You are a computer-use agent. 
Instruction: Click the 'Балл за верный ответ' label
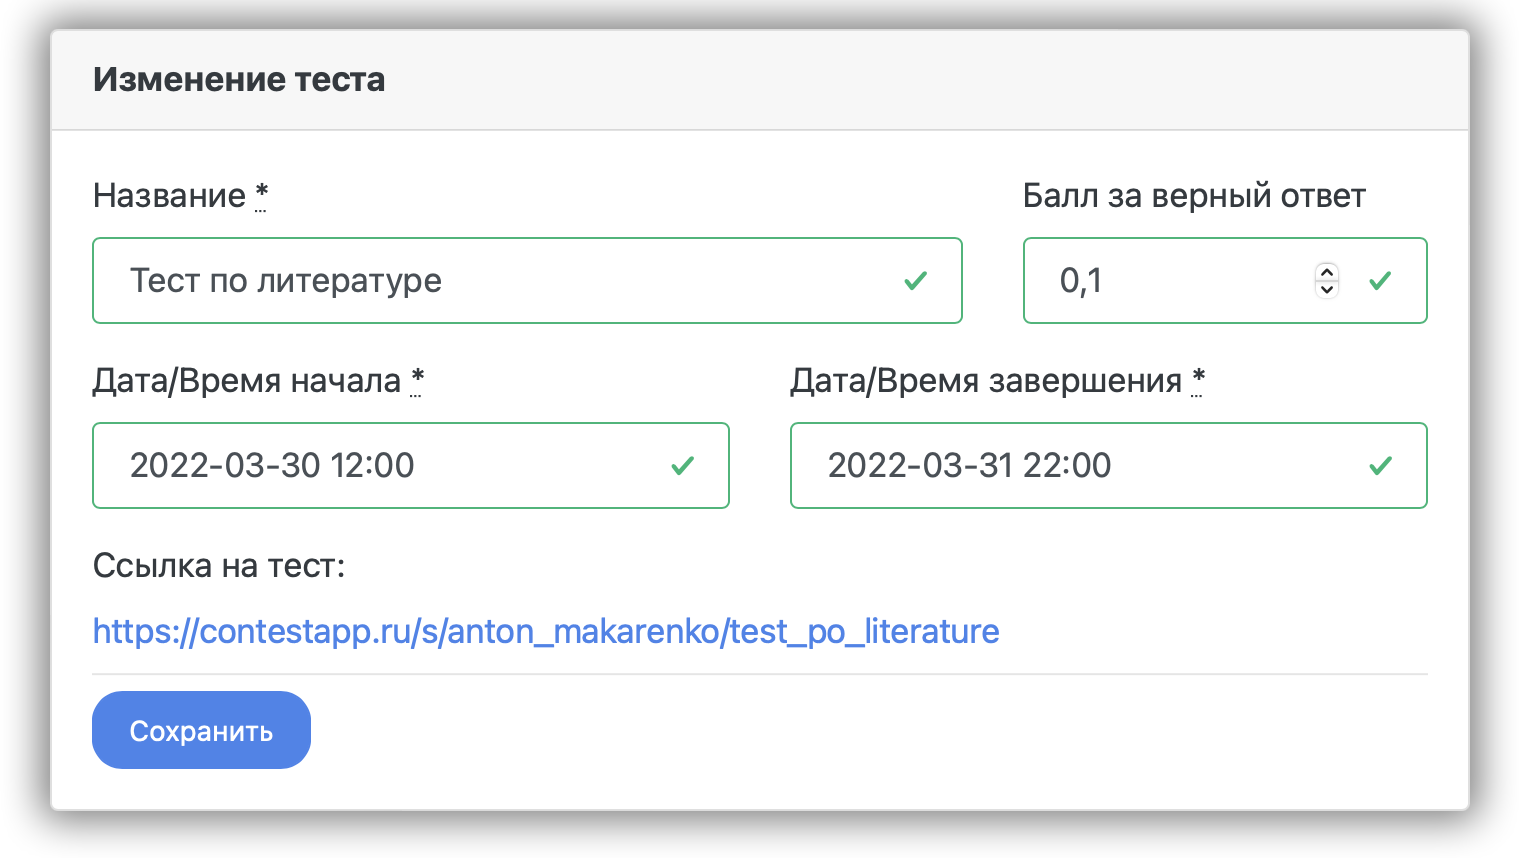tap(1194, 196)
